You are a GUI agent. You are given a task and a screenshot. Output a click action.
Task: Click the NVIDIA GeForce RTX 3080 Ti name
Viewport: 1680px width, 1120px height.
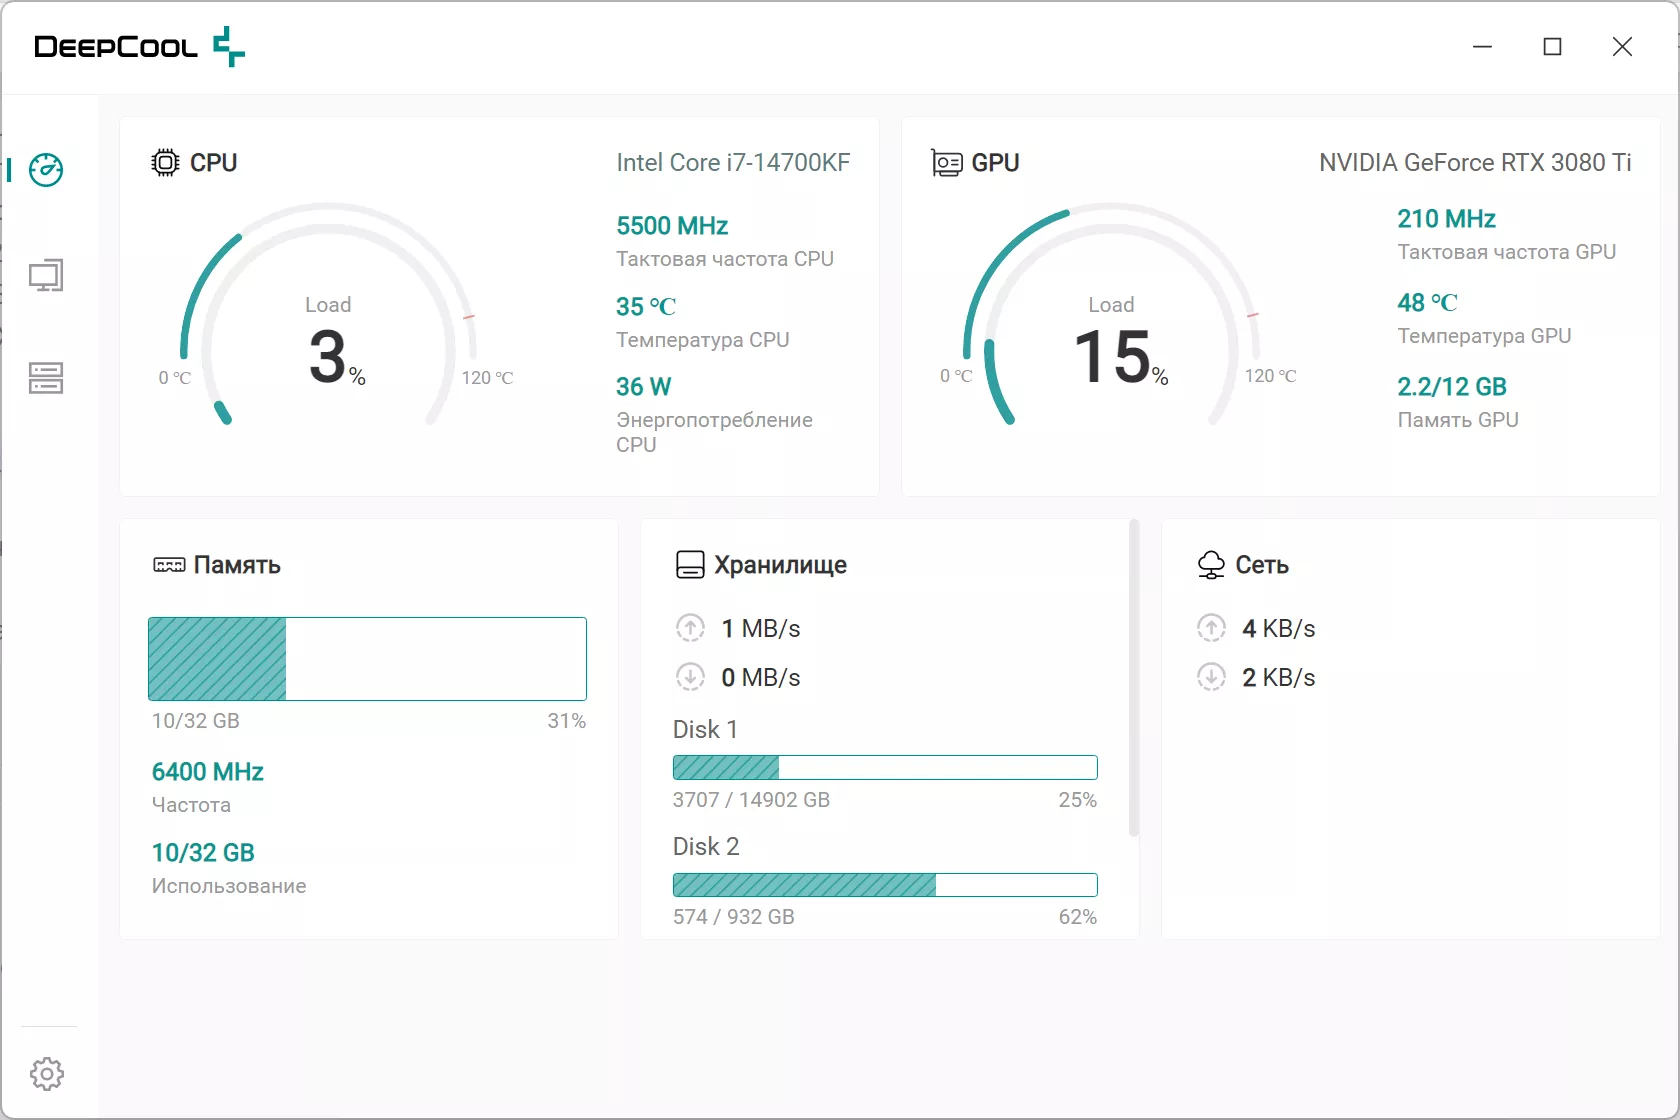coord(1475,163)
